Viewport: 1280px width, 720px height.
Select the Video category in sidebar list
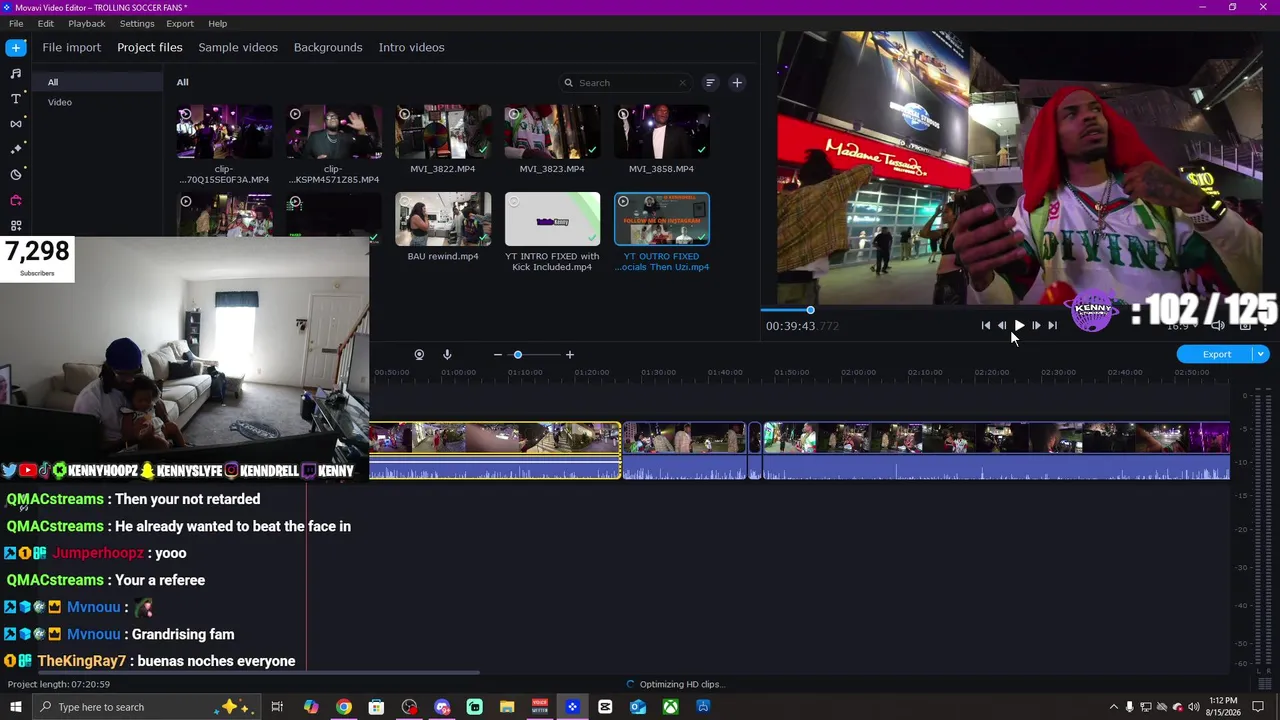point(97,102)
